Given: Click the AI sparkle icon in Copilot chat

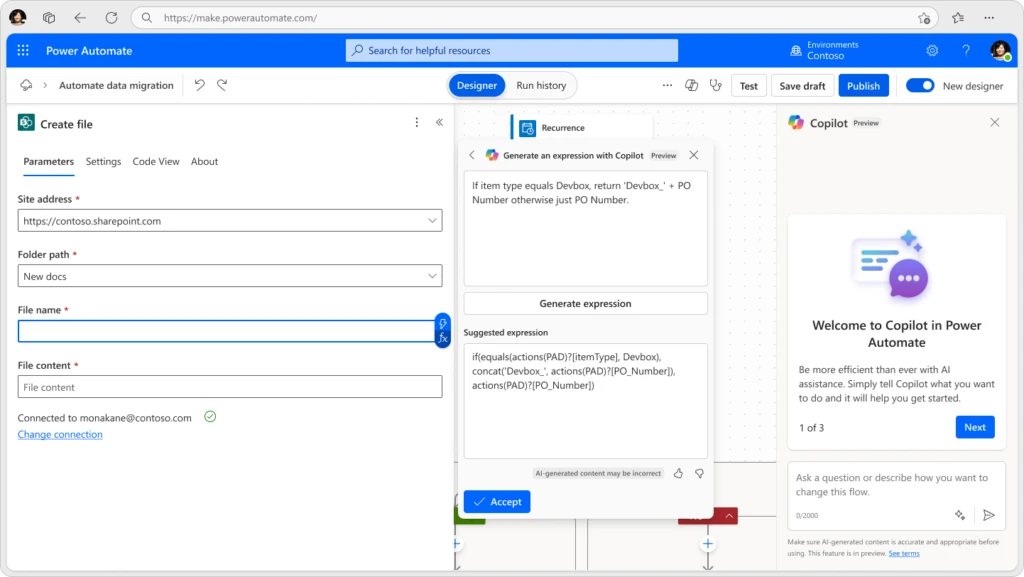Looking at the screenshot, I should pyautogui.click(x=959, y=514).
